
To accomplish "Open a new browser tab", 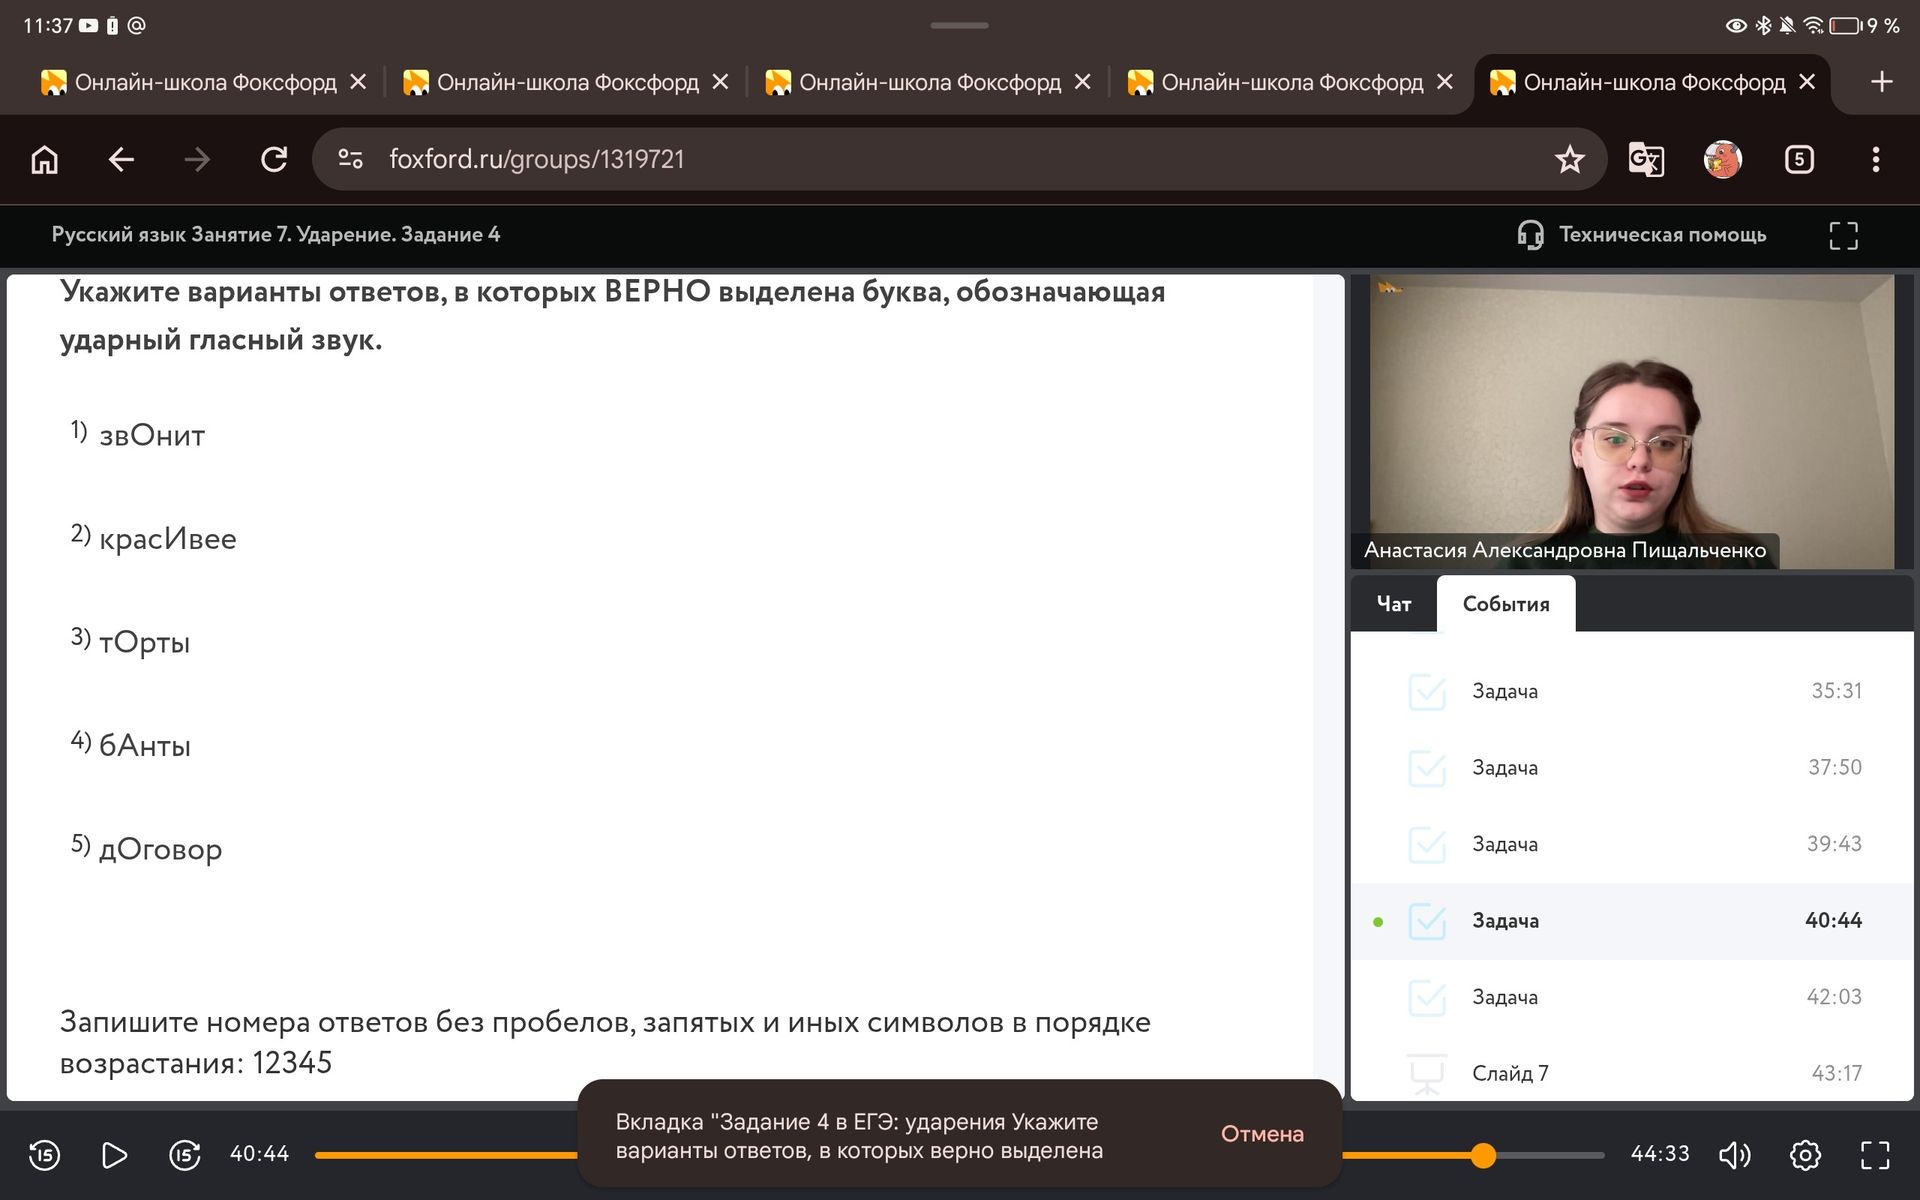I will [1881, 82].
